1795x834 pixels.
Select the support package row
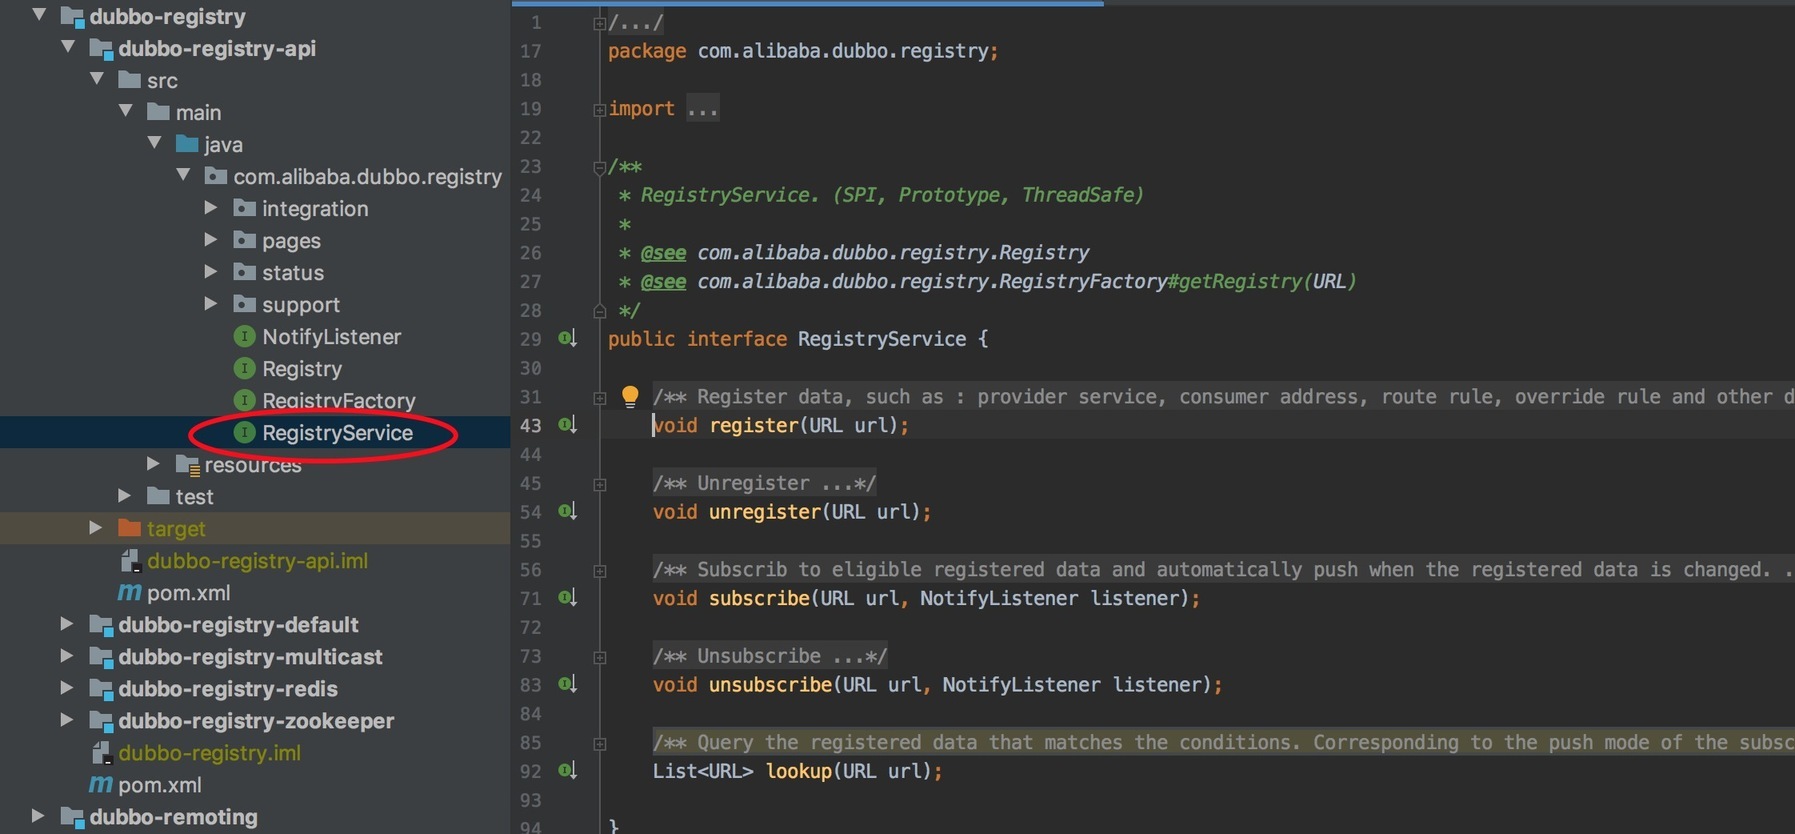click(255, 304)
